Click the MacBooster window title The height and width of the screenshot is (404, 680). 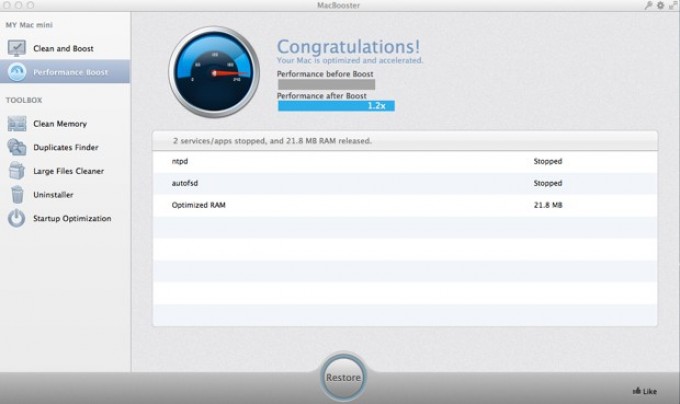pyautogui.click(x=338, y=5)
